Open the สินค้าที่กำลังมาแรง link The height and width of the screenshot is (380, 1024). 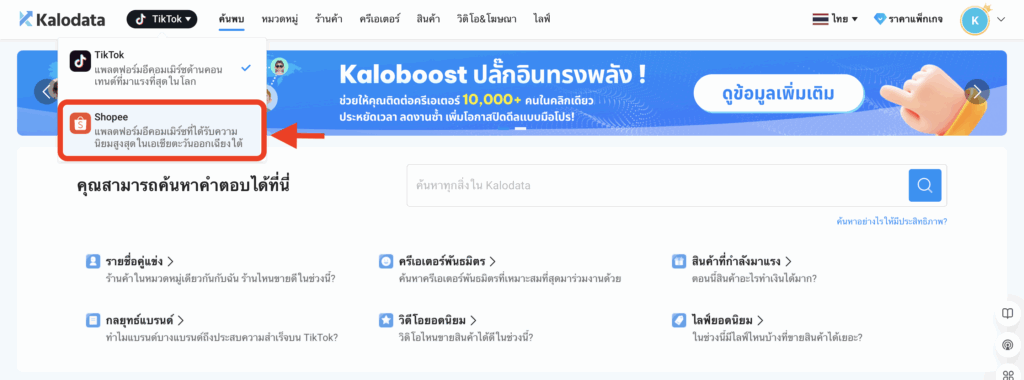tap(741, 262)
